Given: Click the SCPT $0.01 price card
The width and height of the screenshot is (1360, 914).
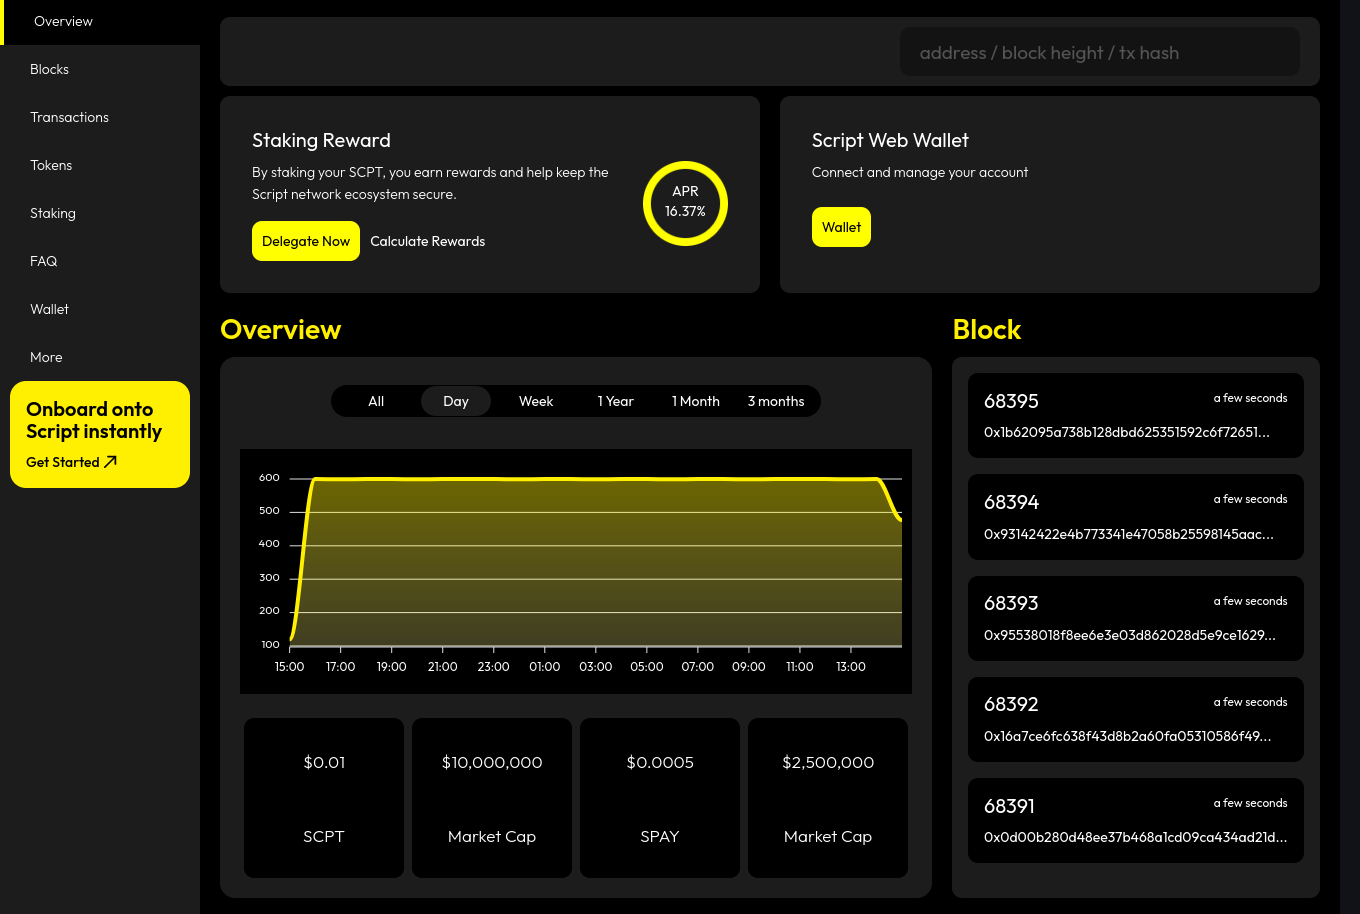Looking at the screenshot, I should click(x=324, y=798).
